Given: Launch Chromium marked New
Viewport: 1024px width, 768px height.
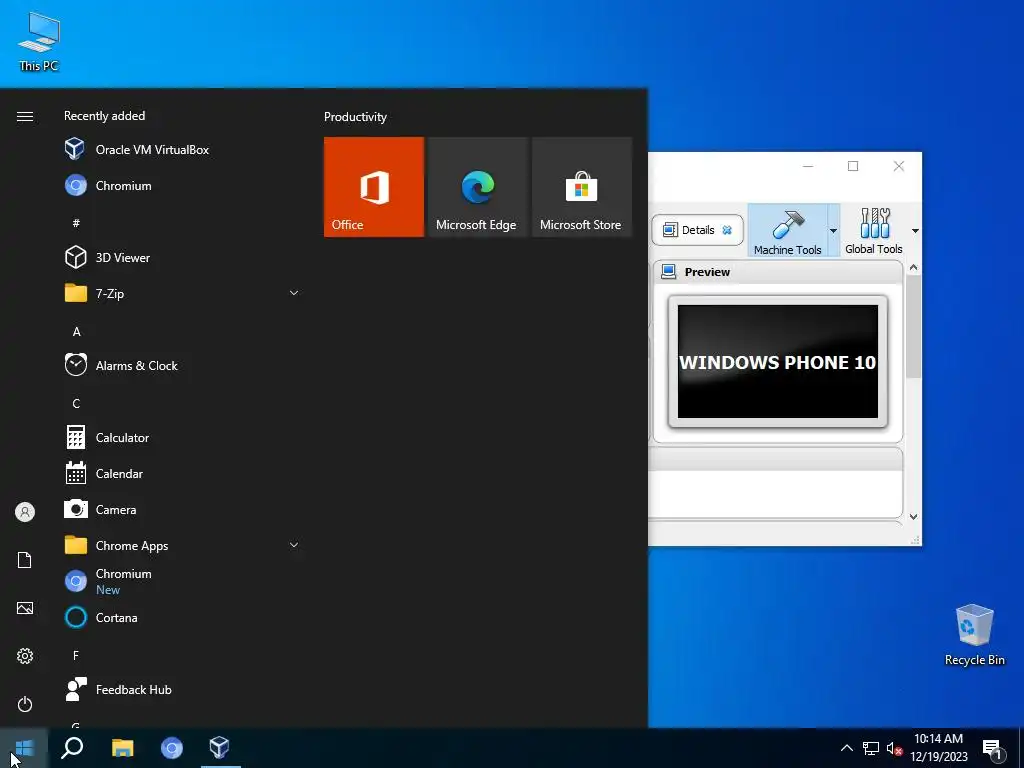Looking at the screenshot, I should tap(183, 581).
